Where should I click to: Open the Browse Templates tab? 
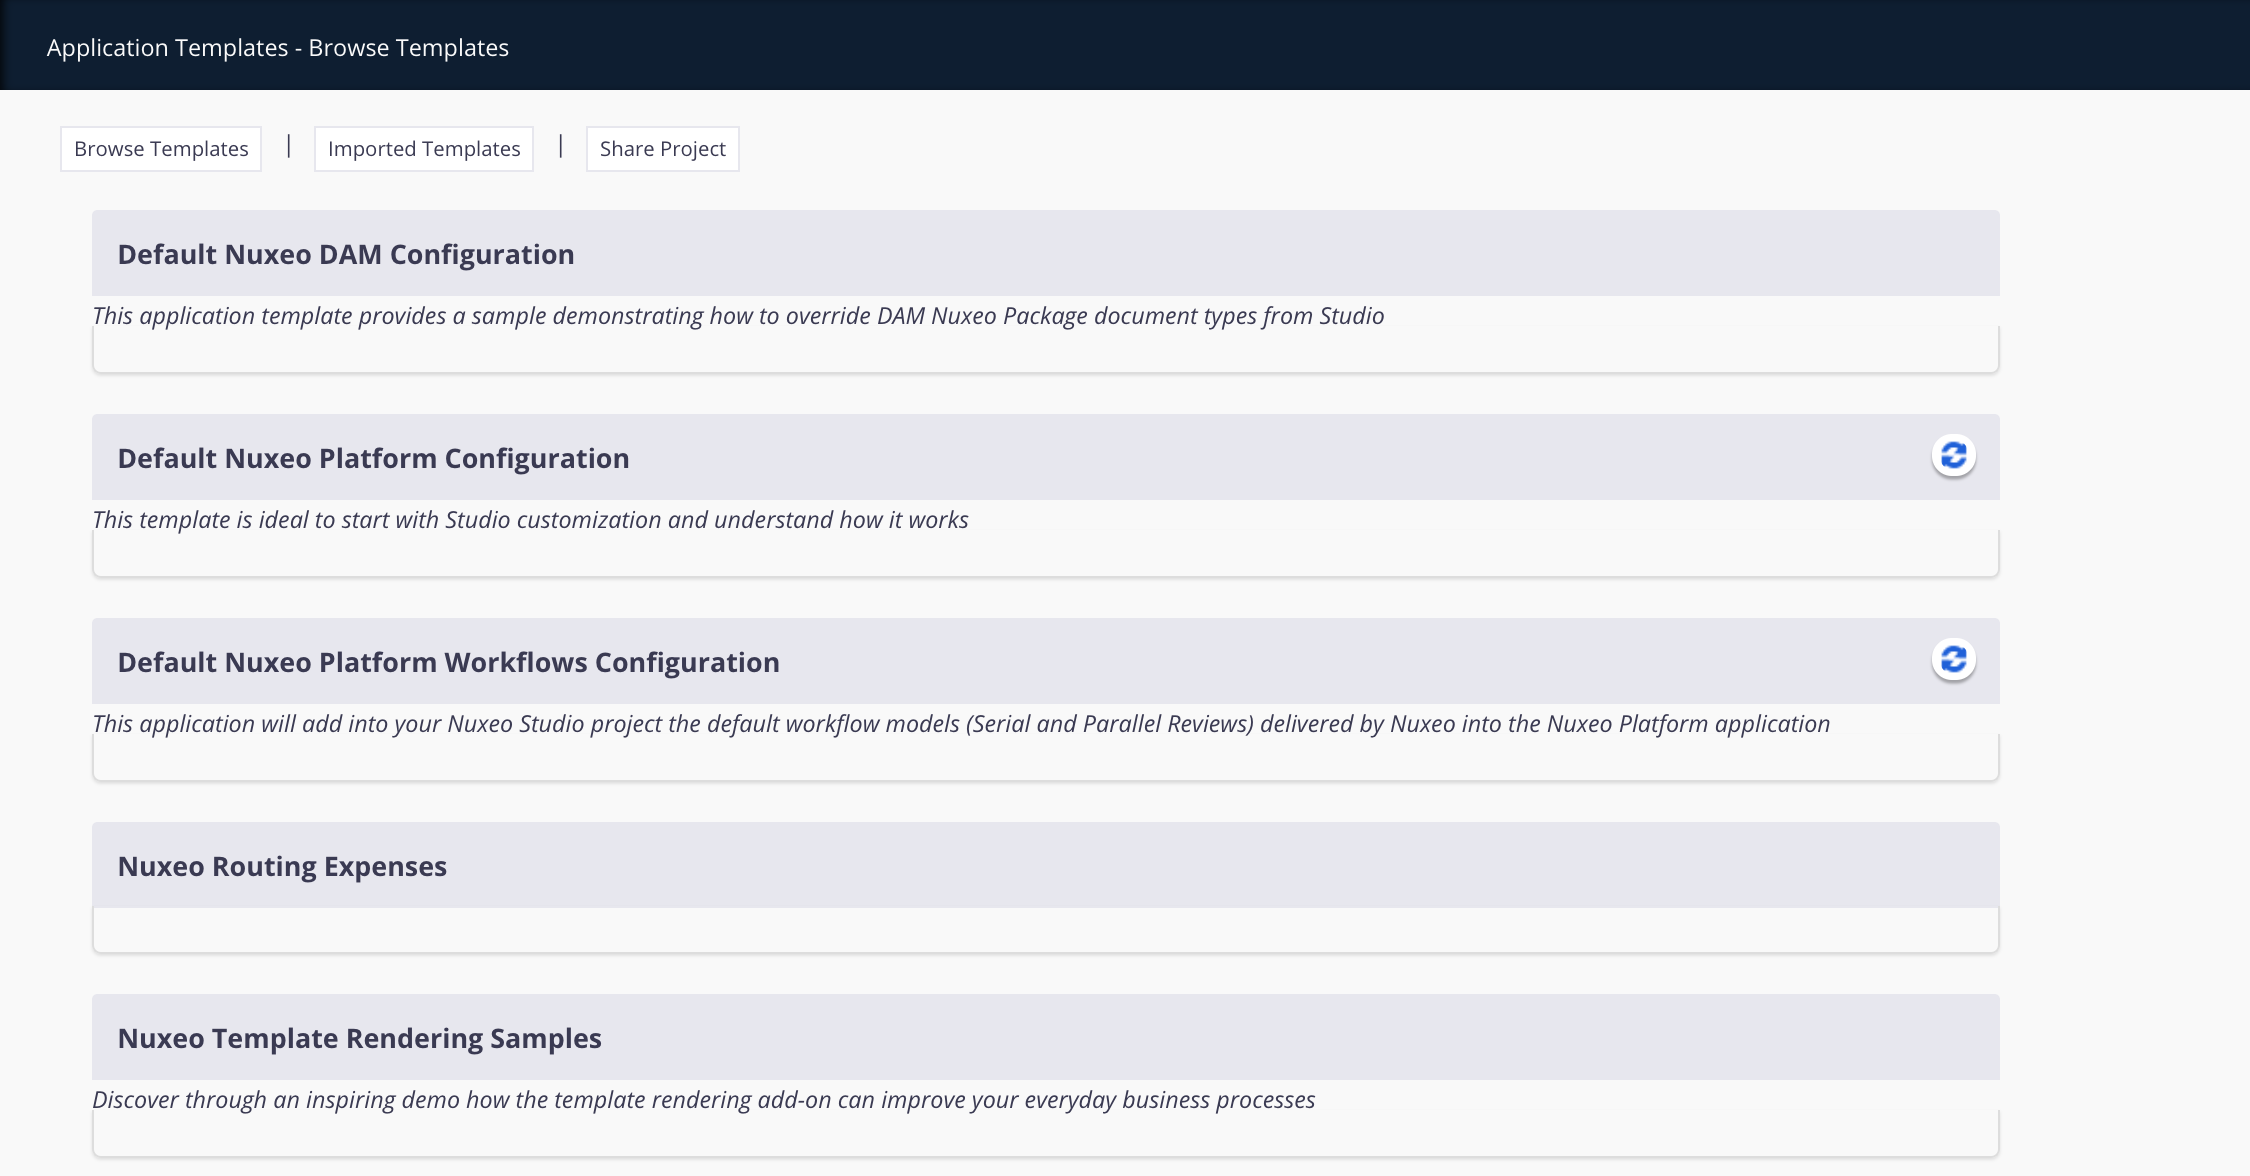coord(161,149)
